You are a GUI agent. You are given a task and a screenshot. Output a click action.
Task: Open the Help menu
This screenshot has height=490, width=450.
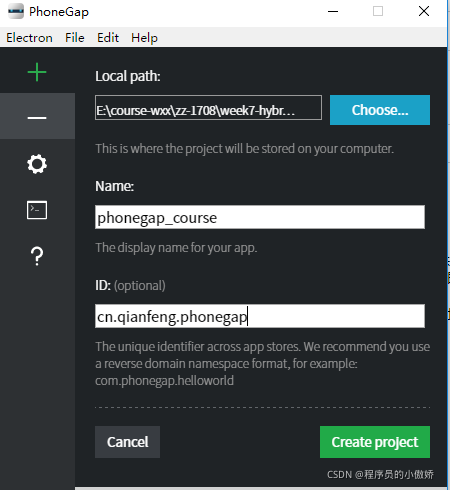click(144, 38)
